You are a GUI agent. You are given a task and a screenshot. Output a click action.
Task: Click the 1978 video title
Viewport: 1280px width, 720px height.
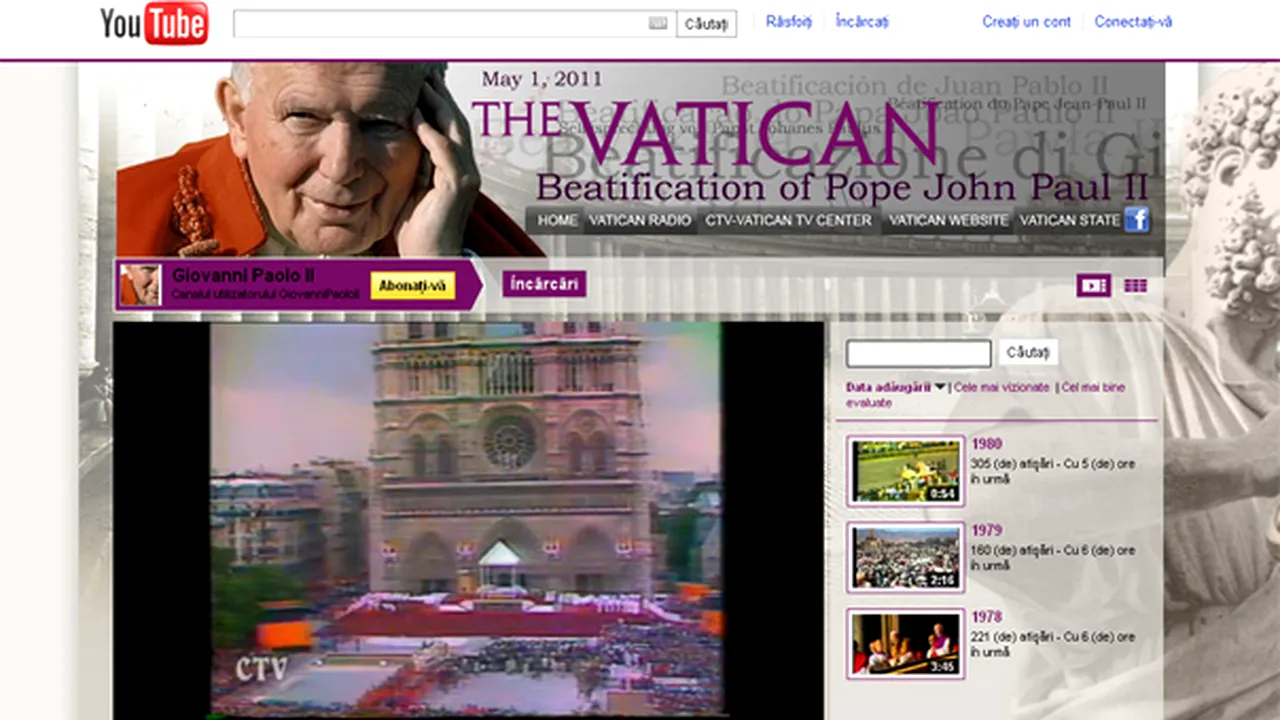[986, 617]
